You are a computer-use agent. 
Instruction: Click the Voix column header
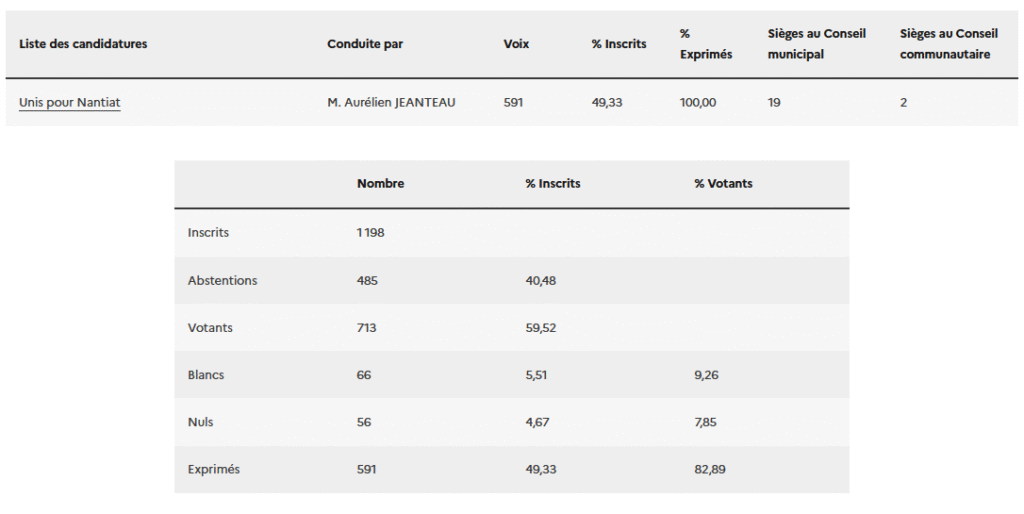(516, 44)
